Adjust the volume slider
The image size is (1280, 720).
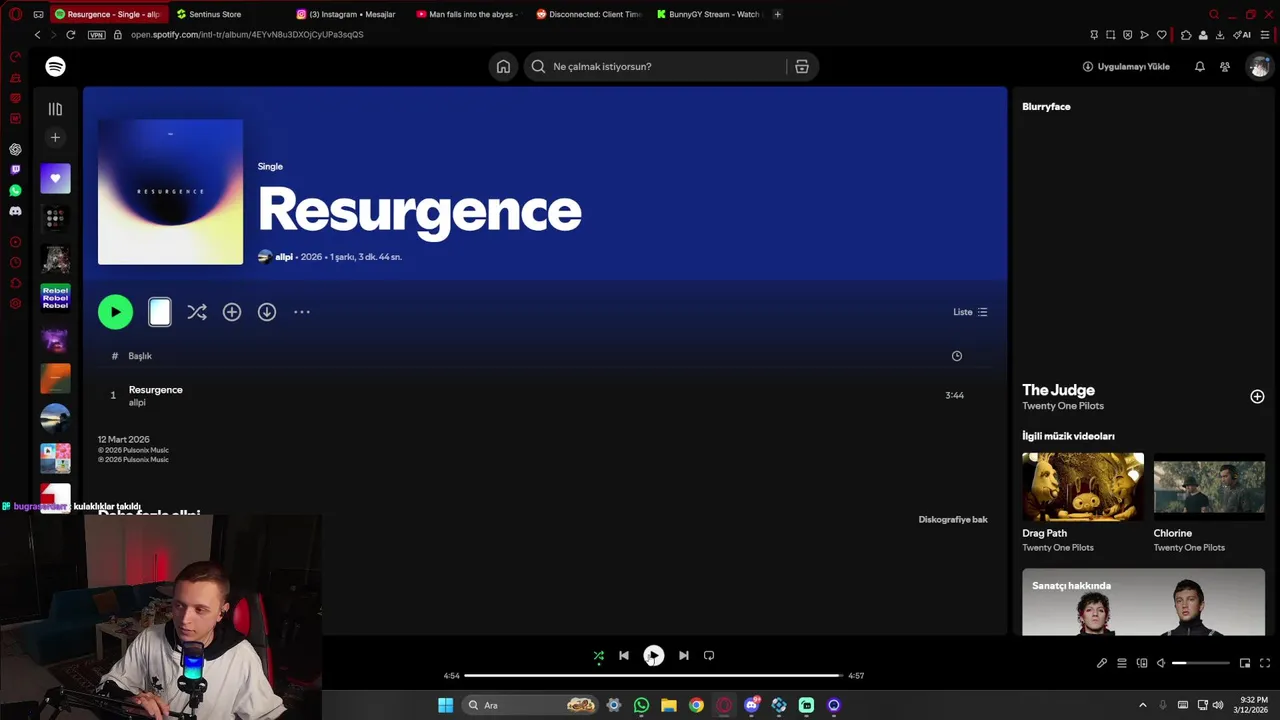coord(1201,663)
